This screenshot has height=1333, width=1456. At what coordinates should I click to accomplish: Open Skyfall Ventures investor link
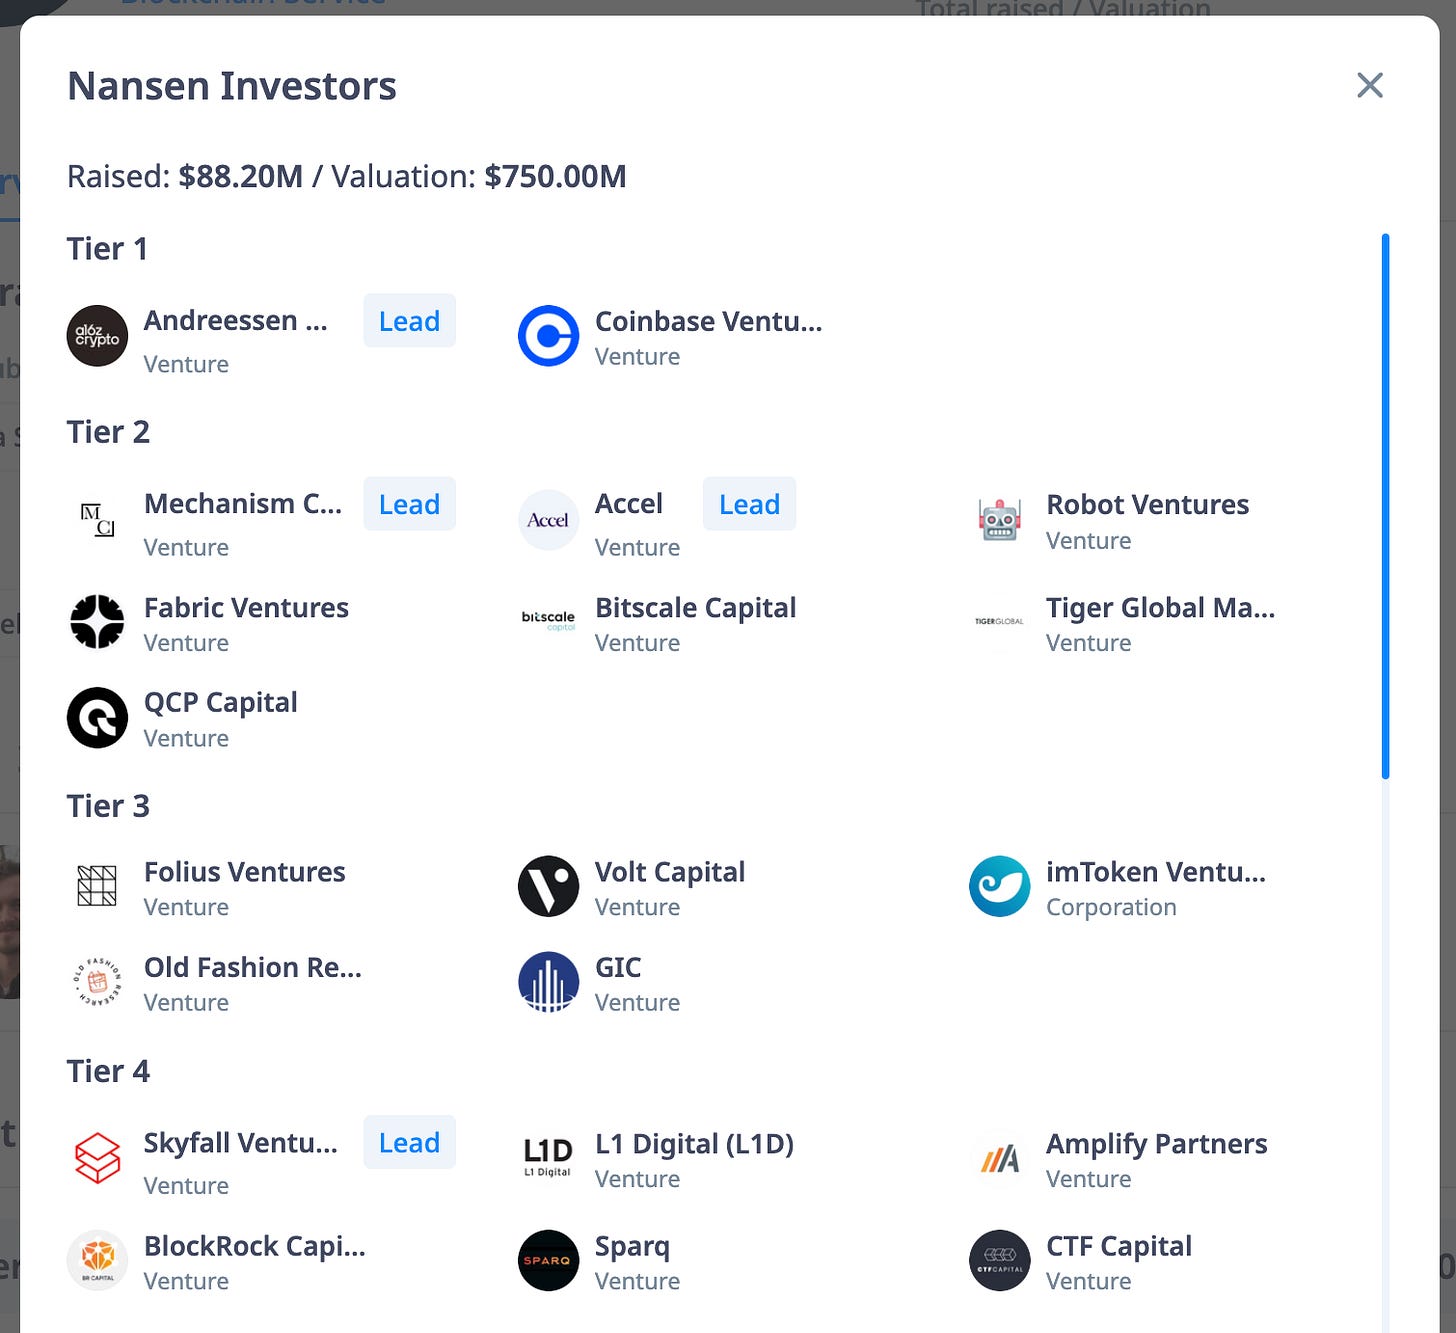pyautogui.click(x=240, y=1142)
